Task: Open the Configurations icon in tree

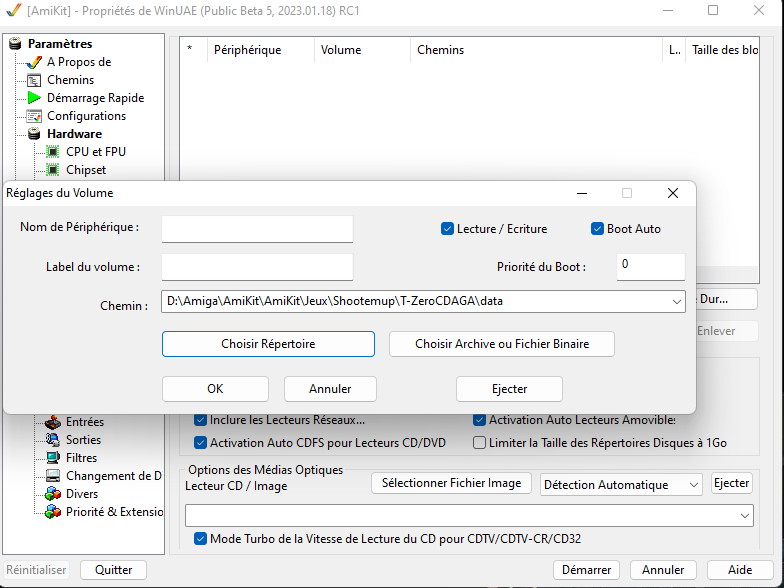Action: 34,116
